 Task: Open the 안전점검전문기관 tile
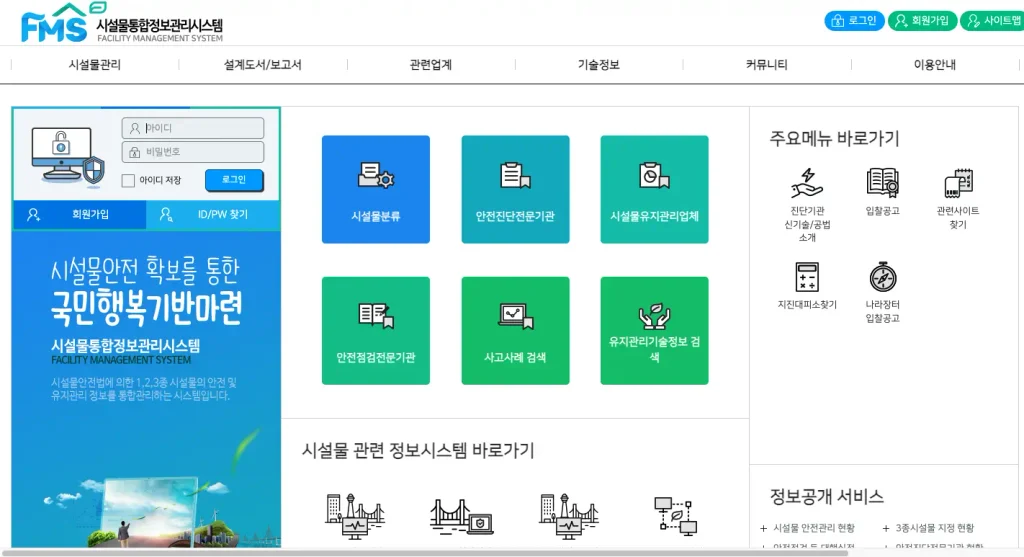(x=376, y=330)
